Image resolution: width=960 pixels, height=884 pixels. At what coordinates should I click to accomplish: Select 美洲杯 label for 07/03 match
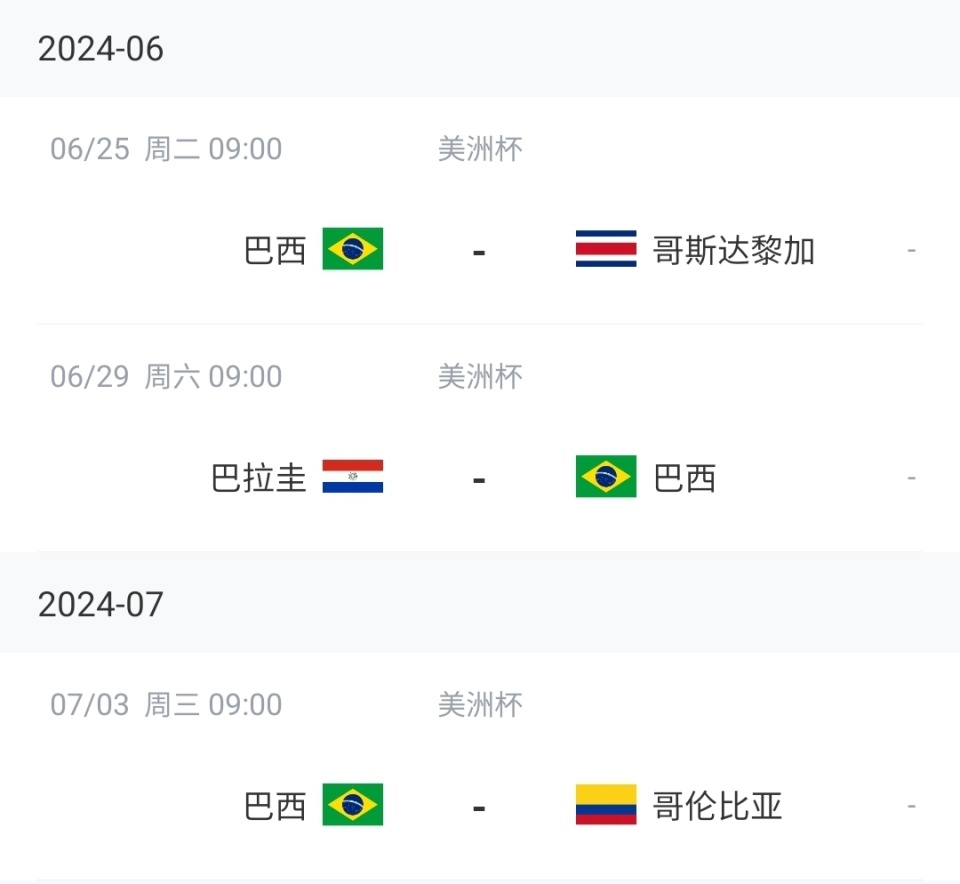pos(480,705)
